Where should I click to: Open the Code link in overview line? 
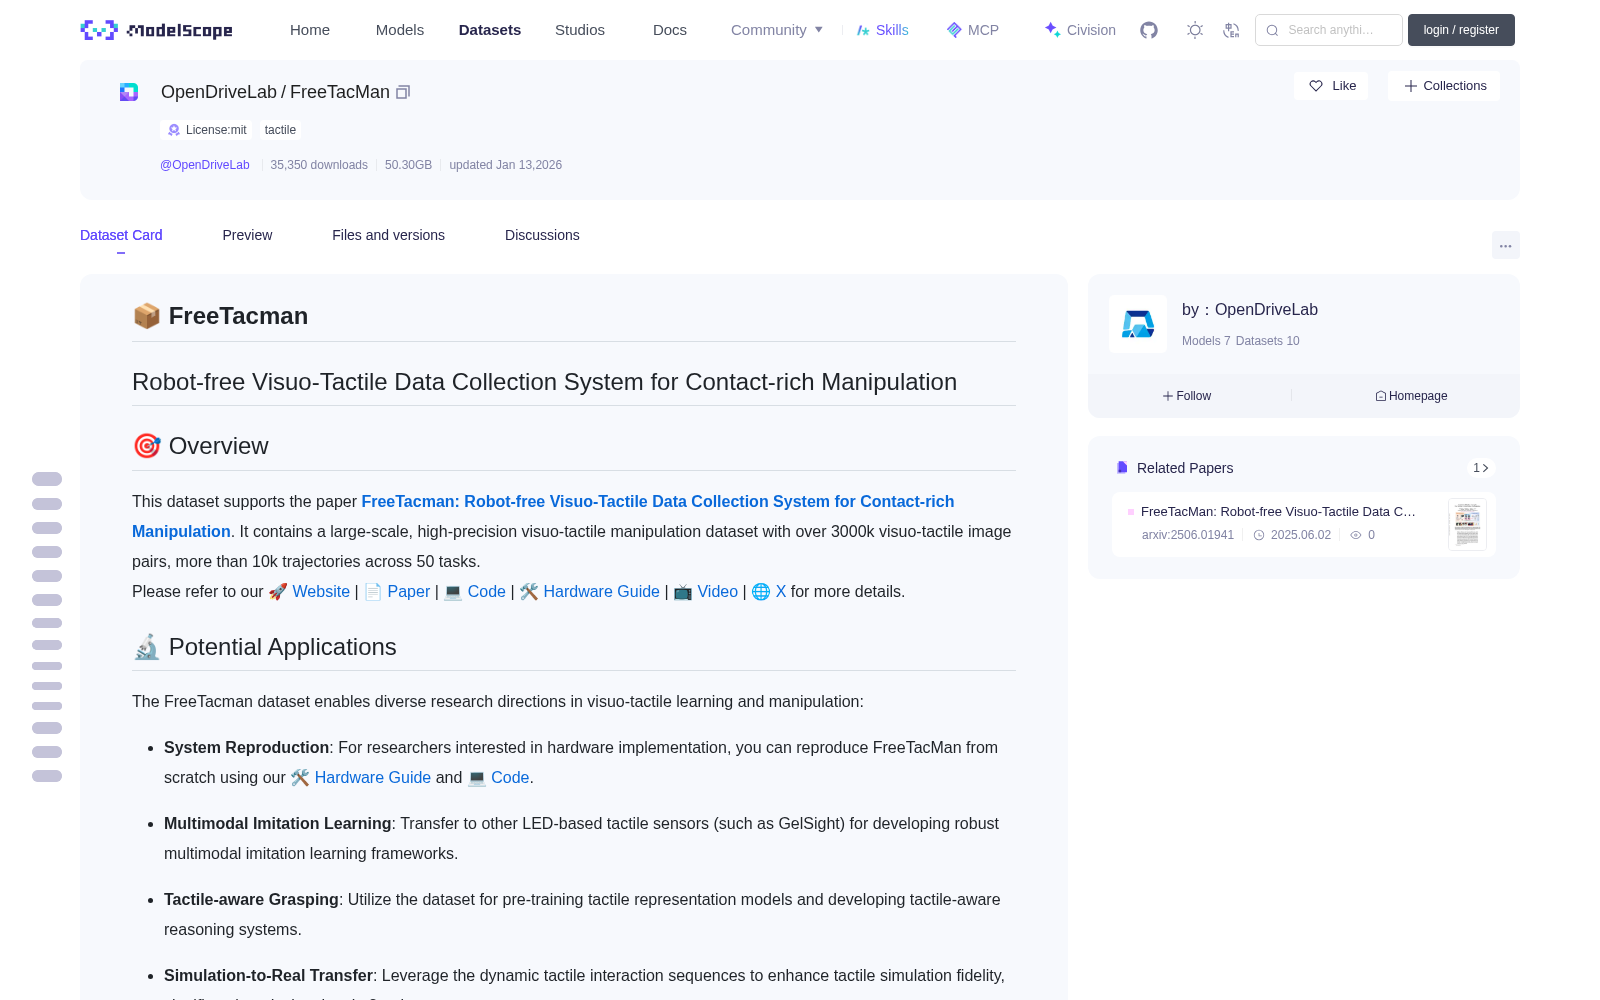click(486, 592)
